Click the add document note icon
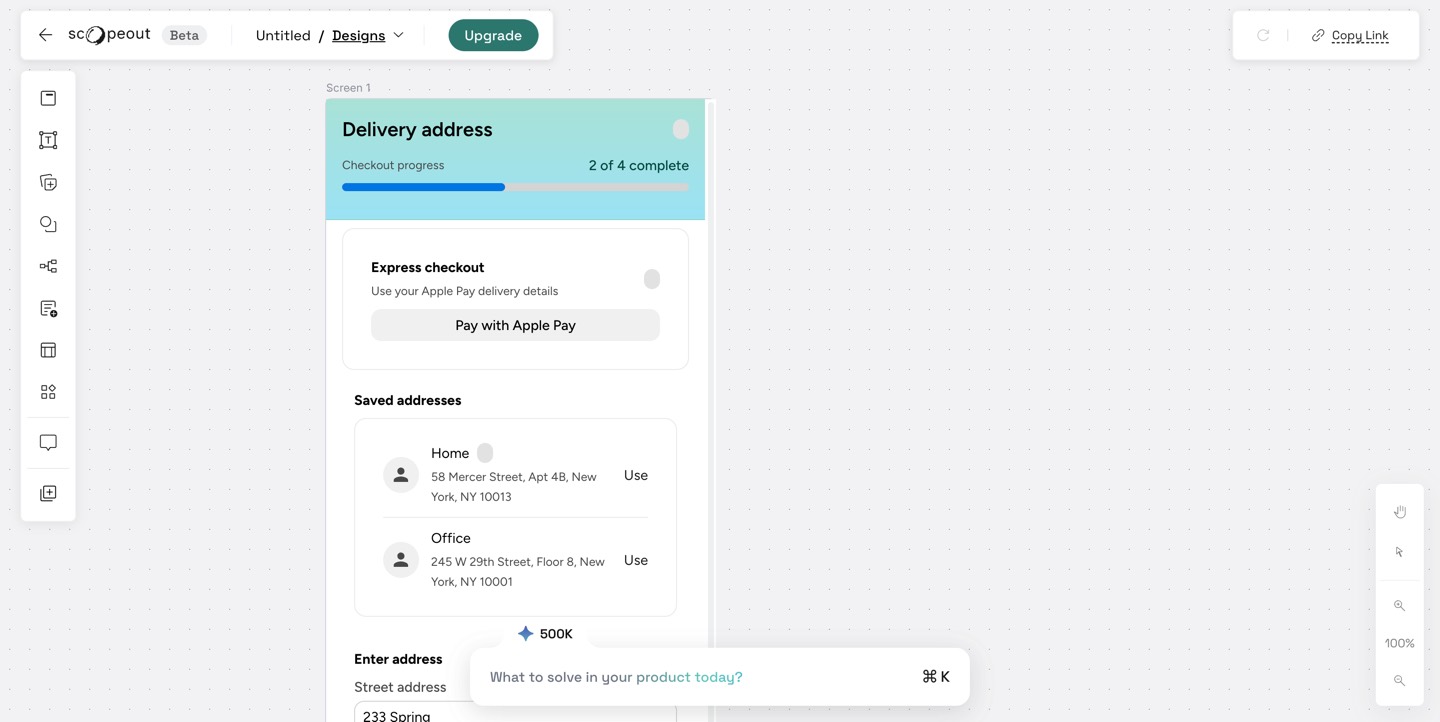The image size is (1440, 722). (x=48, y=308)
